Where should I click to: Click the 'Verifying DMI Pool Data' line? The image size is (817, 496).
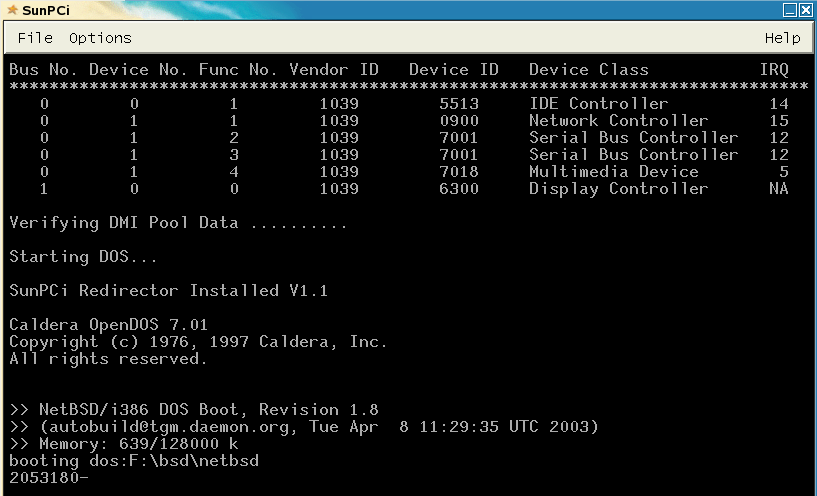[x=178, y=223]
